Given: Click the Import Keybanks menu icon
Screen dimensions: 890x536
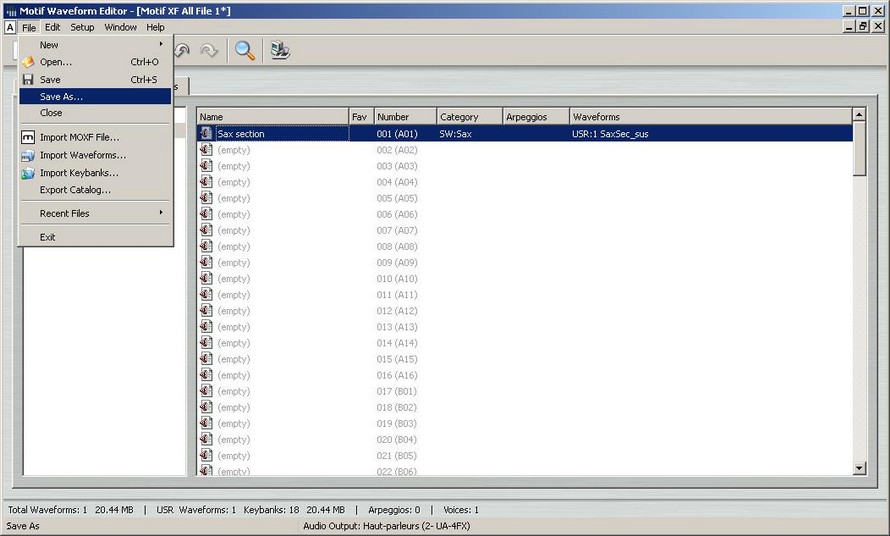Looking at the screenshot, I should [28, 173].
